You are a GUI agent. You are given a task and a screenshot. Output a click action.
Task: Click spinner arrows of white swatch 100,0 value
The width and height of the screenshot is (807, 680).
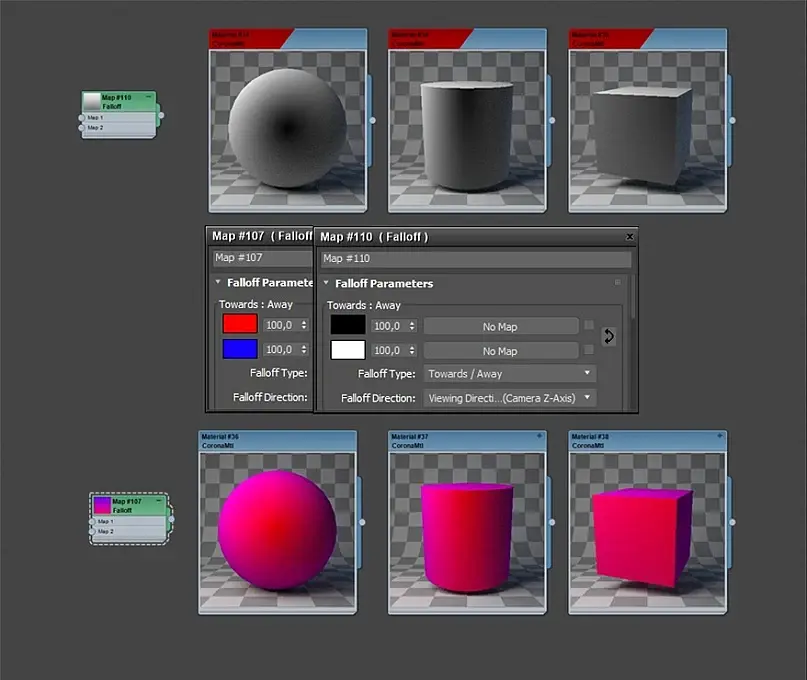[412, 351]
